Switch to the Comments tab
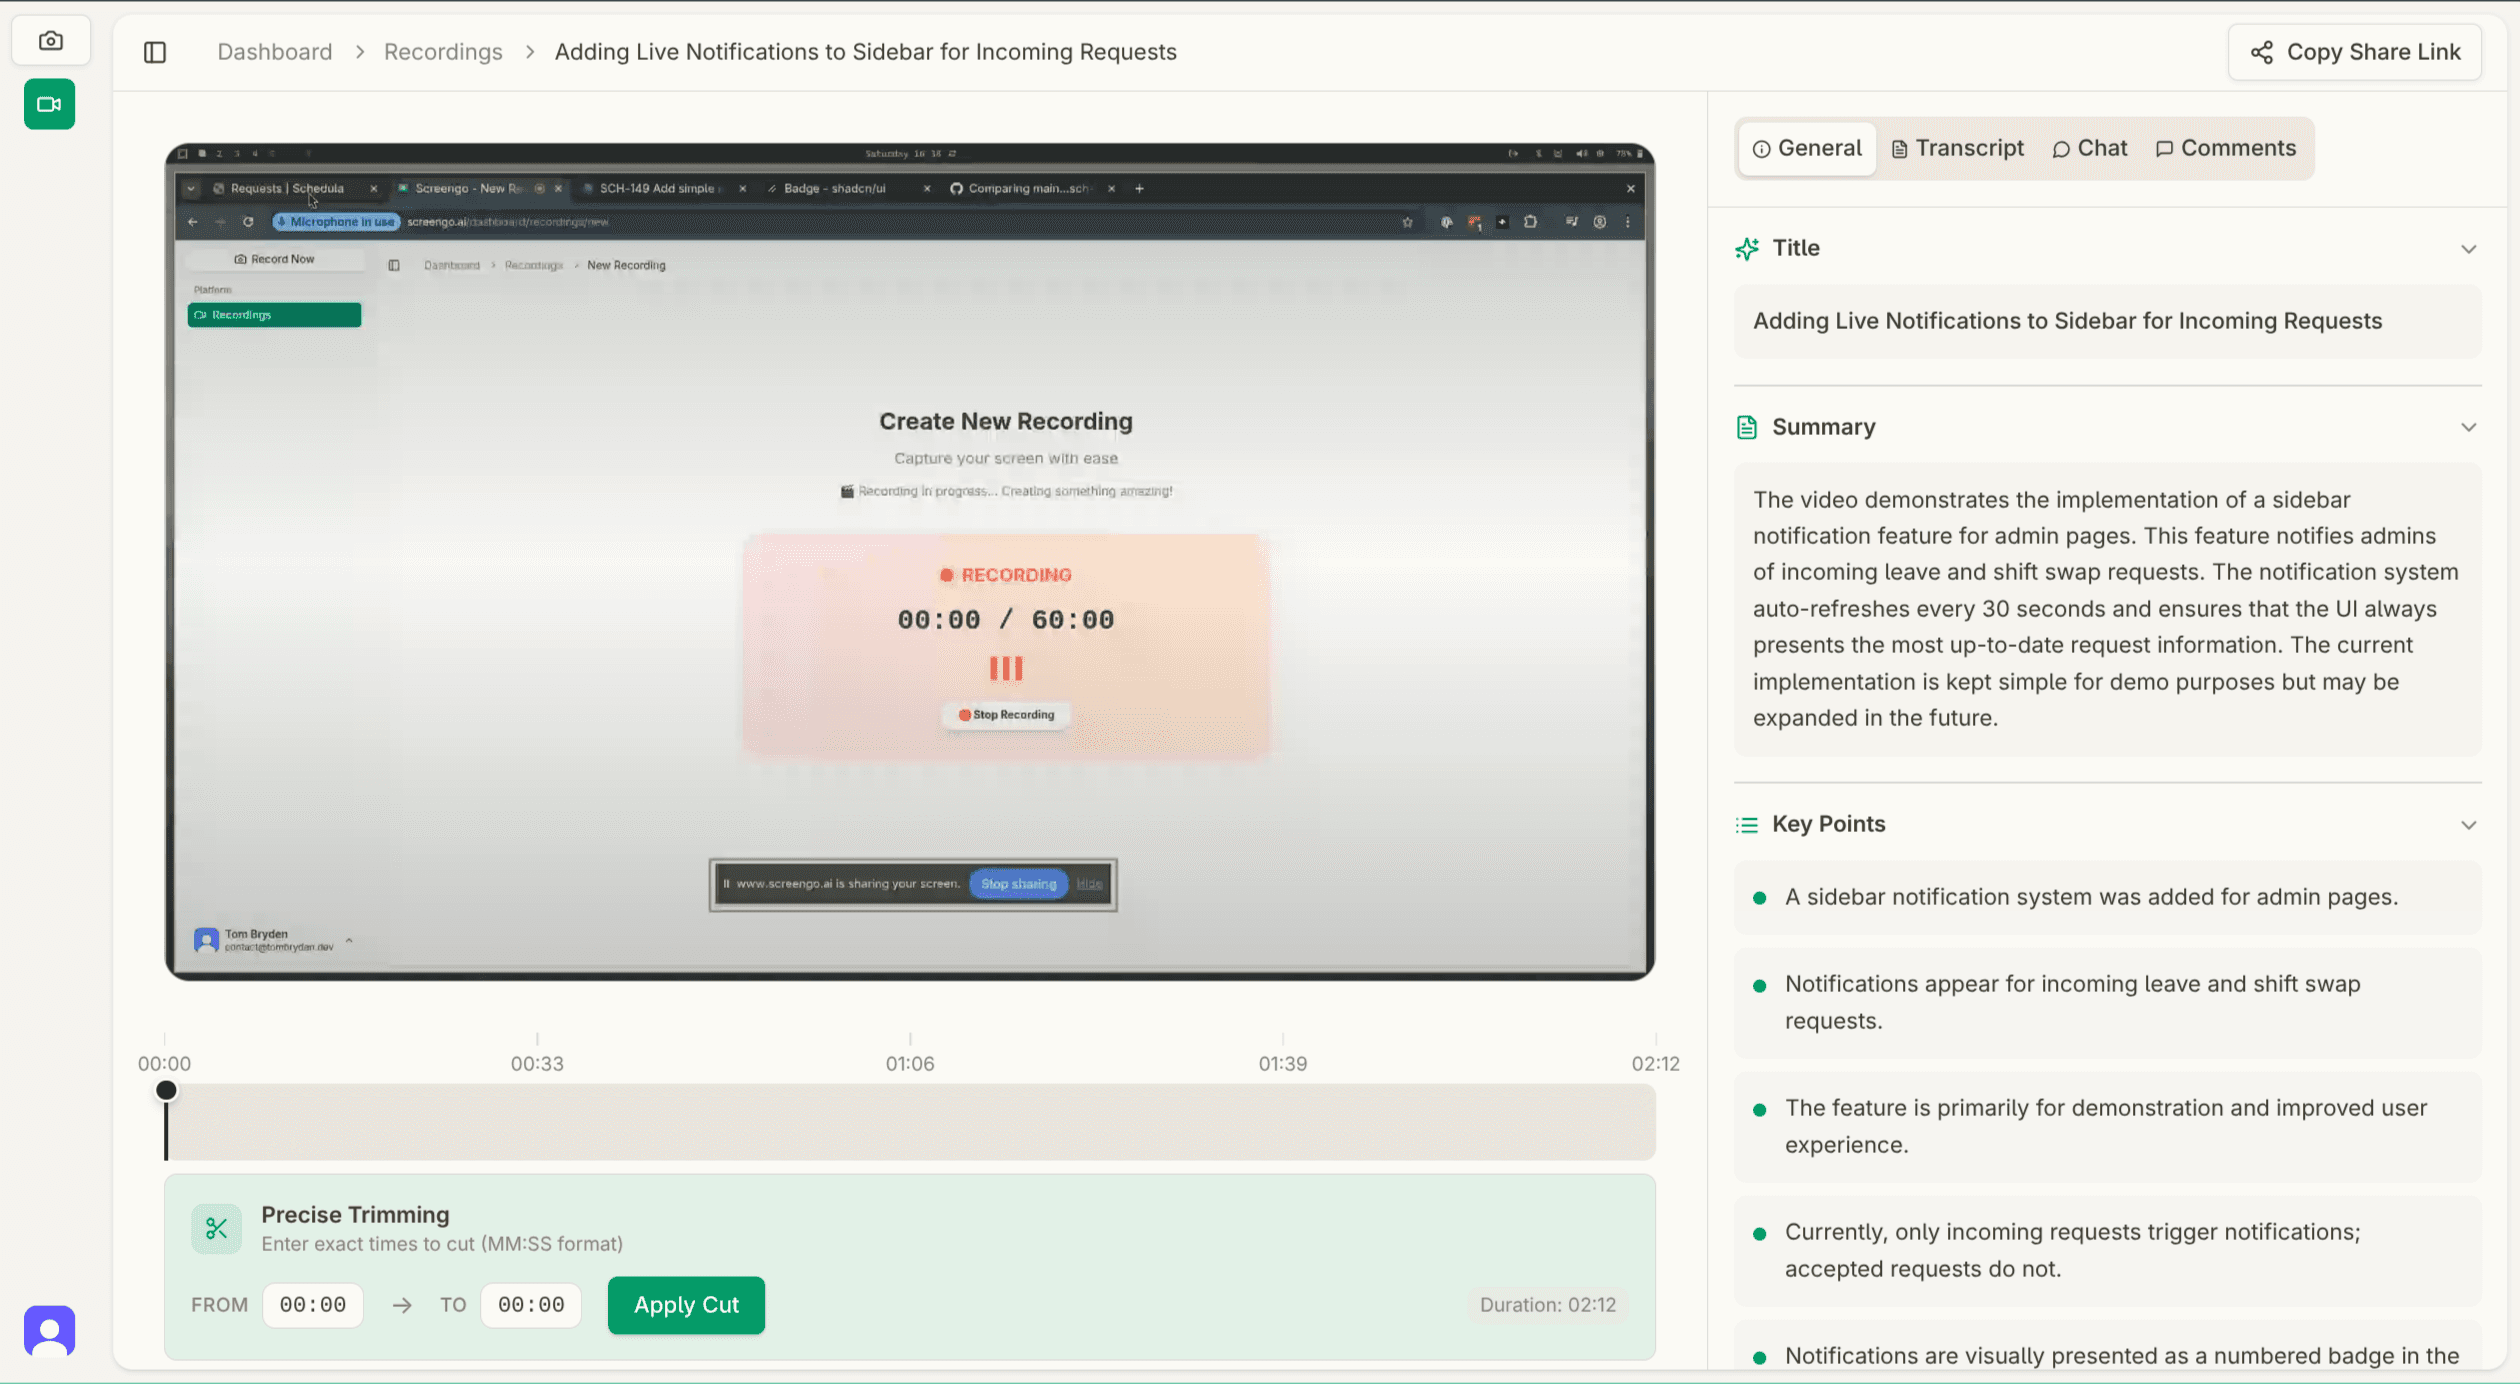Viewport: 2520px width, 1384px height. pyautogui.click(x=2225, y=149)
